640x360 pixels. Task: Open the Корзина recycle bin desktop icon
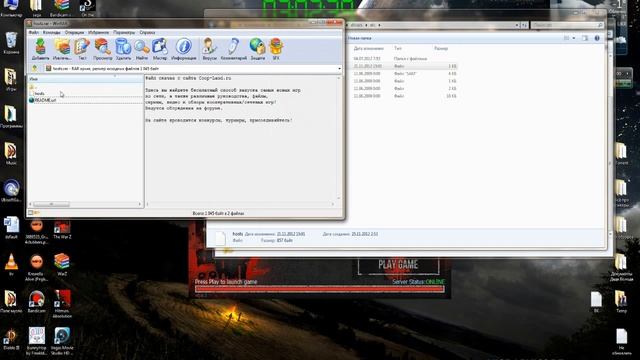11,43
